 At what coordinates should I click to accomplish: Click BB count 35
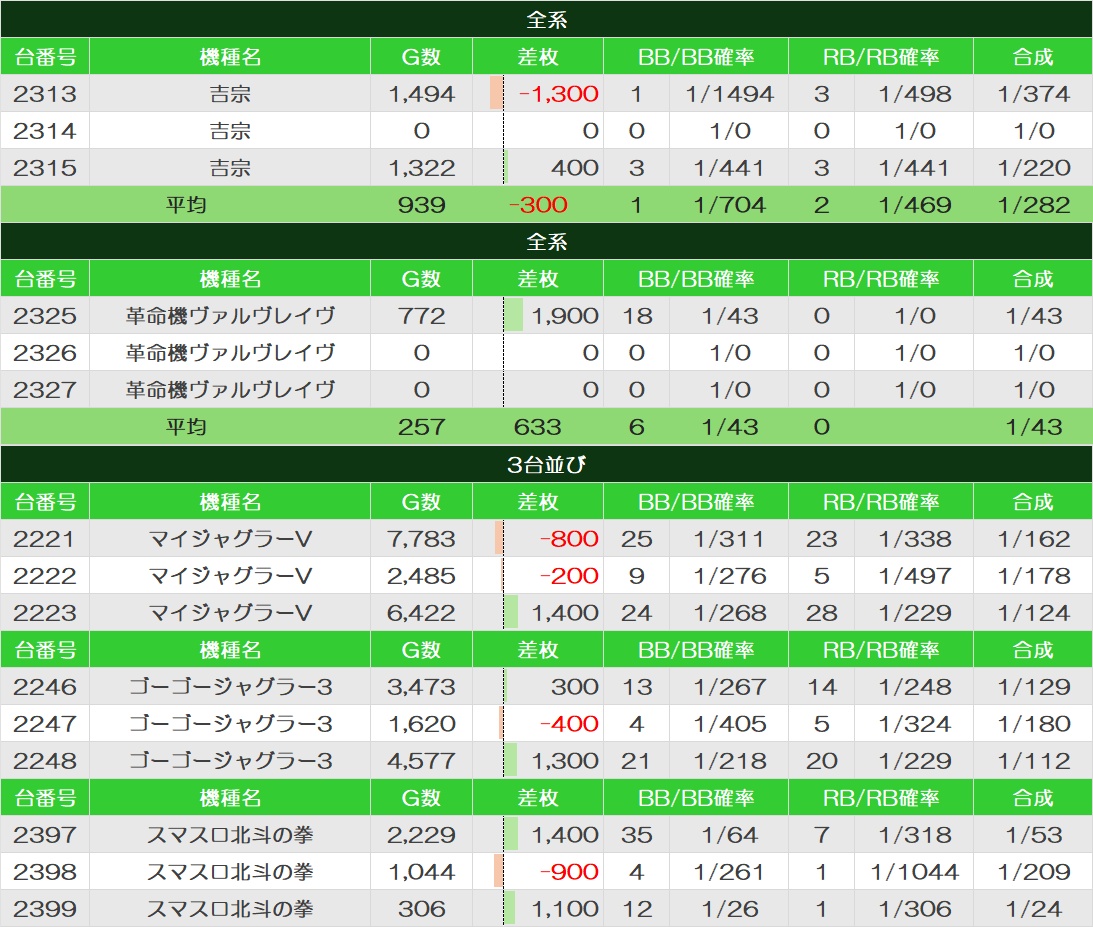point(637,834)
